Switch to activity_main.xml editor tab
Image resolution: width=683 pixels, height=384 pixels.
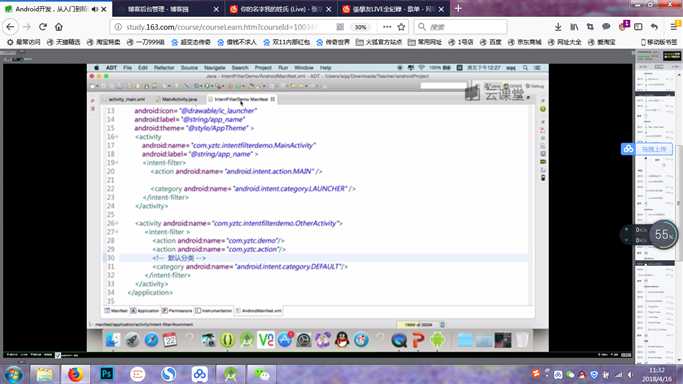point(125,99)
